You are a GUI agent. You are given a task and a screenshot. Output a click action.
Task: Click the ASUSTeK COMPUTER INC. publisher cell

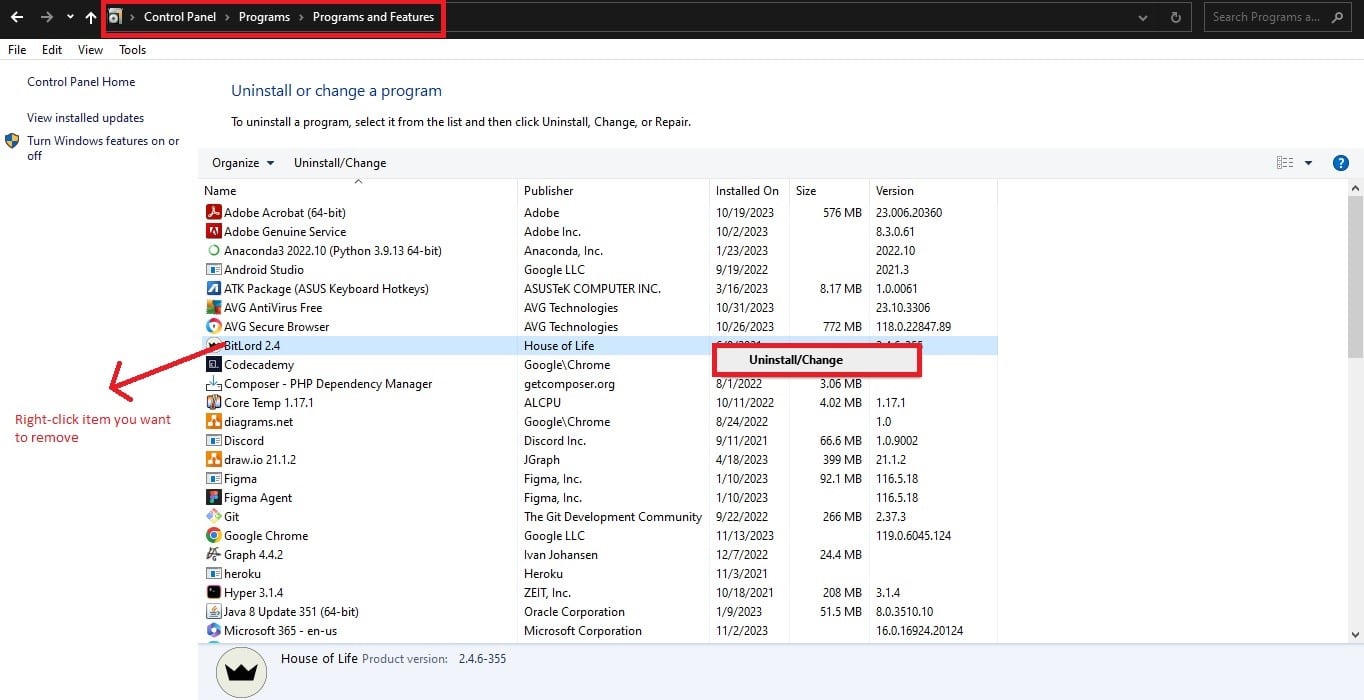pos(592,288)
